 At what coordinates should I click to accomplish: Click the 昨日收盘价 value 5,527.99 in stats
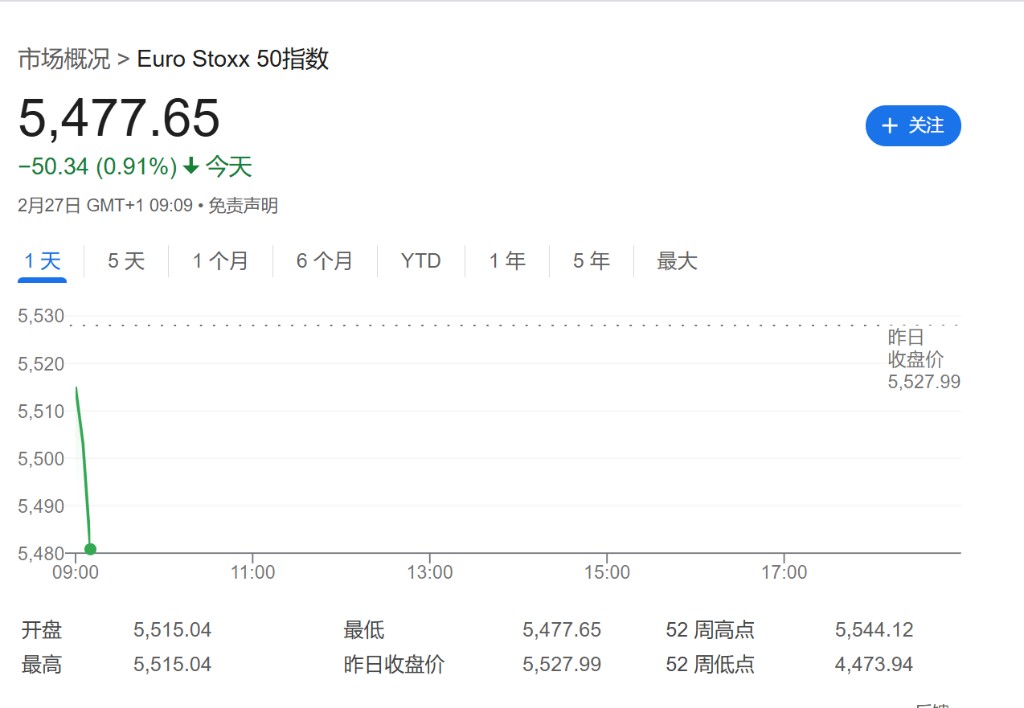(562, 665)
